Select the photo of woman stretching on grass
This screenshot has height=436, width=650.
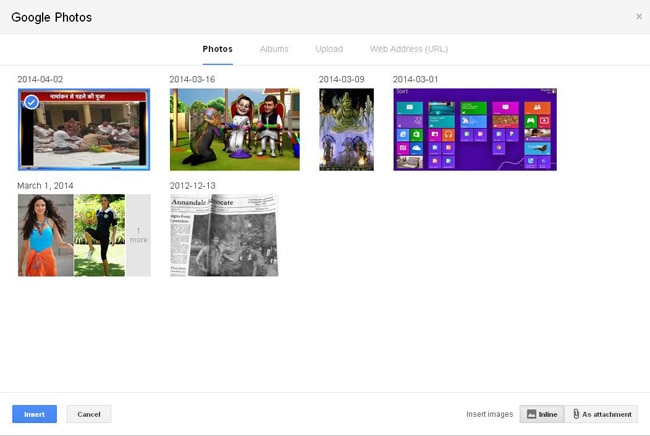[x=99, y=235]
